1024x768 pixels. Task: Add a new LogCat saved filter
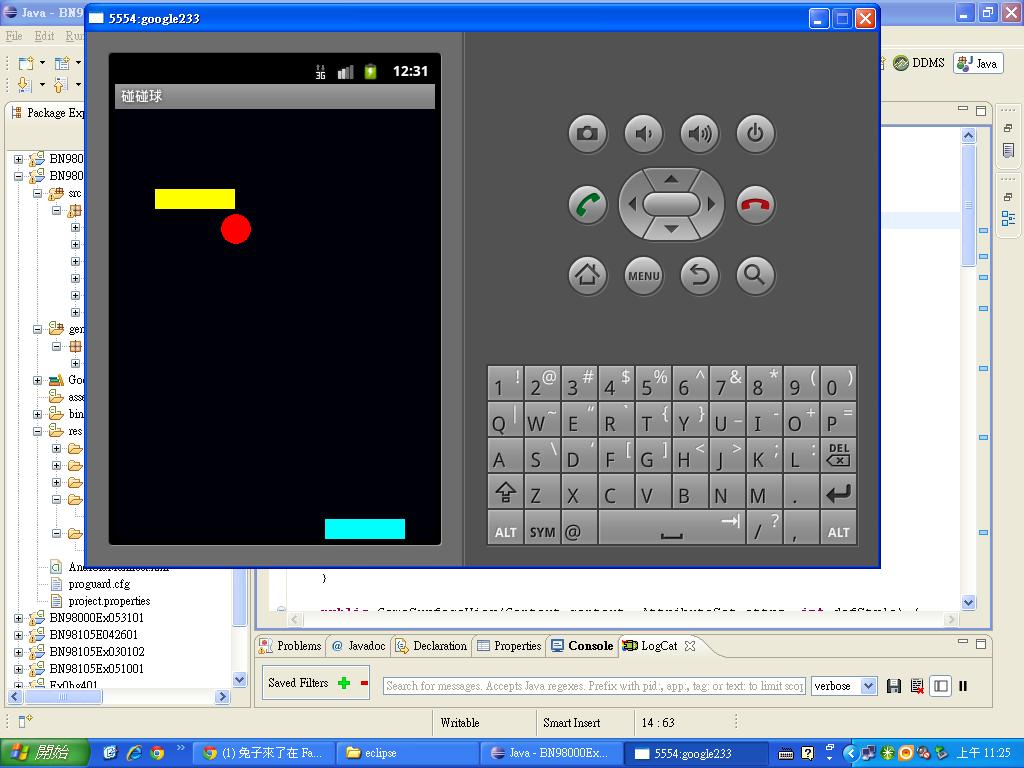pyautogui.click(x=344, y=684)
